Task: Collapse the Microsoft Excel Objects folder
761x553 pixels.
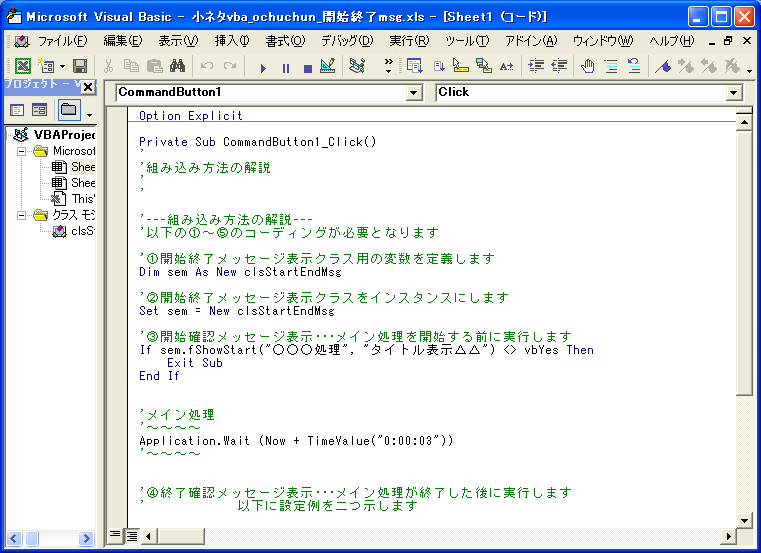Action: click(x=21, y=151)
